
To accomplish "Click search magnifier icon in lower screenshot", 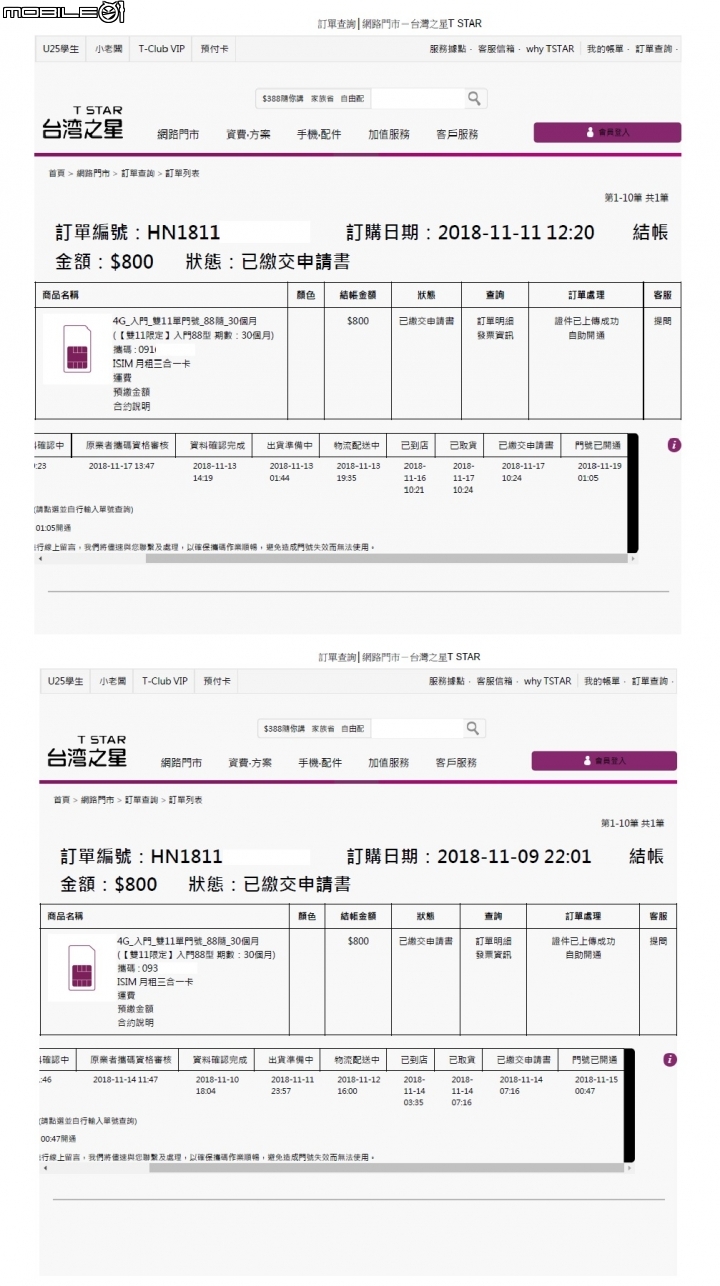I will coord(474,728).
